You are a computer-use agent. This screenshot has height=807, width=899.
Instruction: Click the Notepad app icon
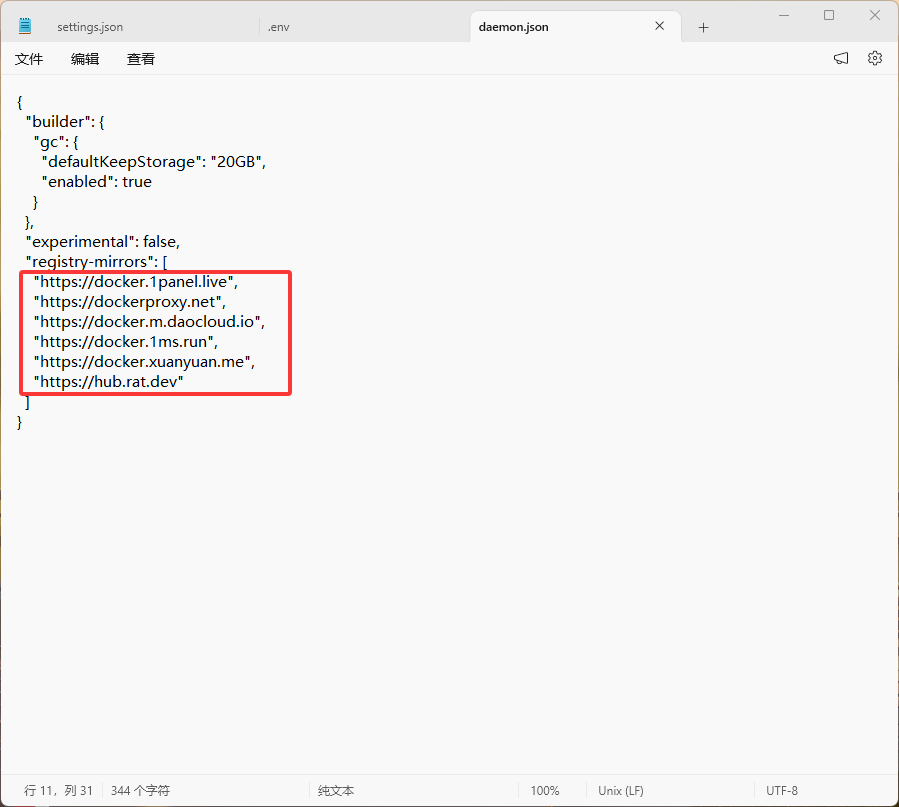[25, 26]
